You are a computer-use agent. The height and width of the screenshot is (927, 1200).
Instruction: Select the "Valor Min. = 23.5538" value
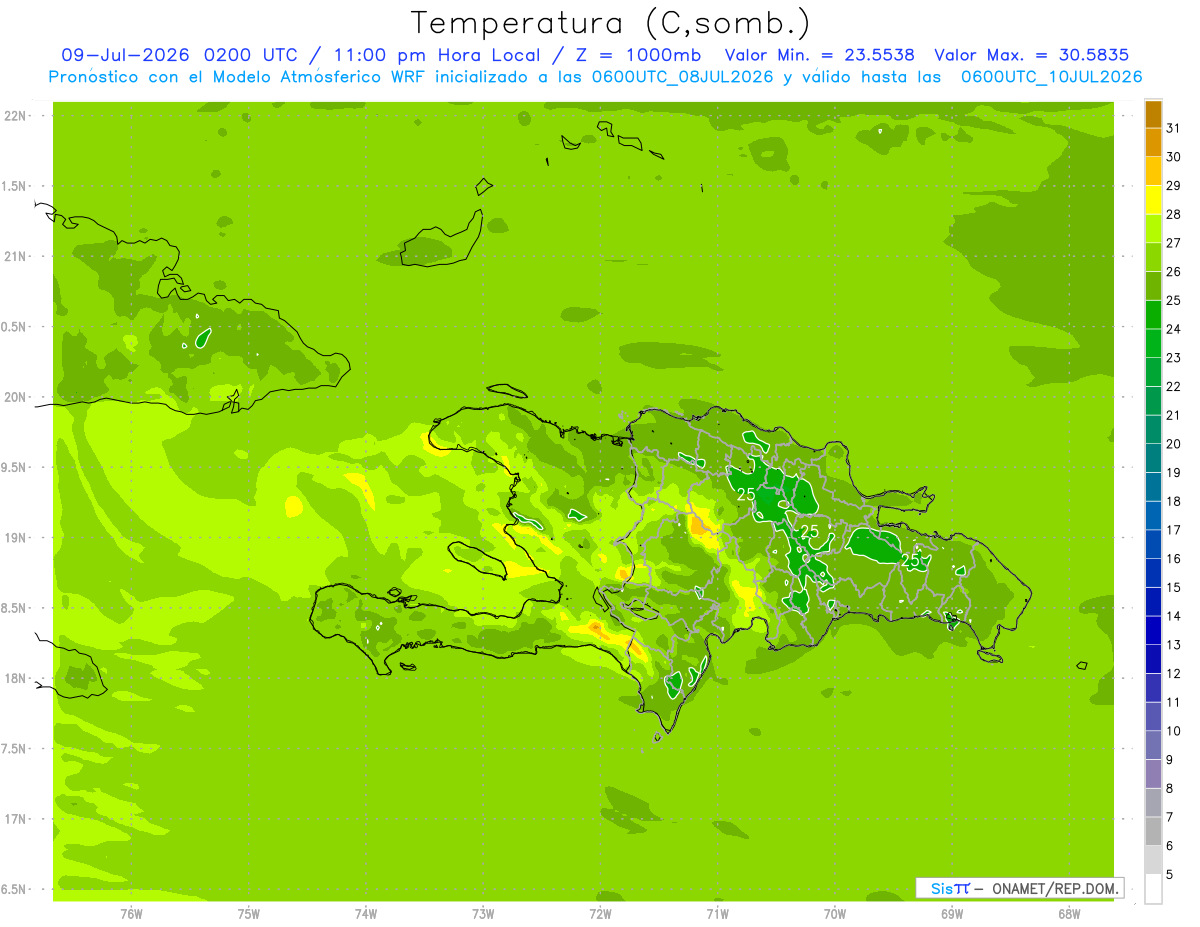[819, 55]
